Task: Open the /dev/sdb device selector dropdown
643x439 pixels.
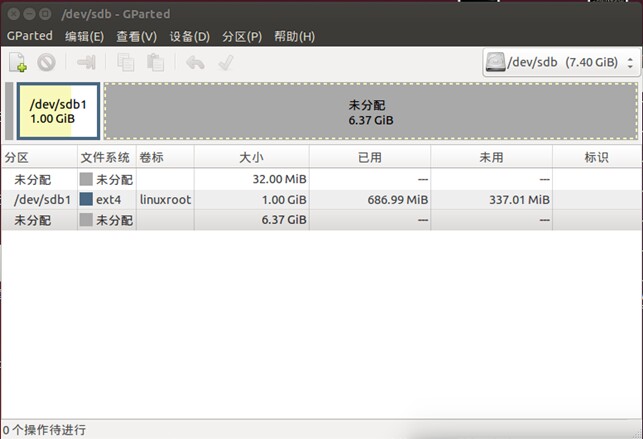Action: (x=560, y=62)
